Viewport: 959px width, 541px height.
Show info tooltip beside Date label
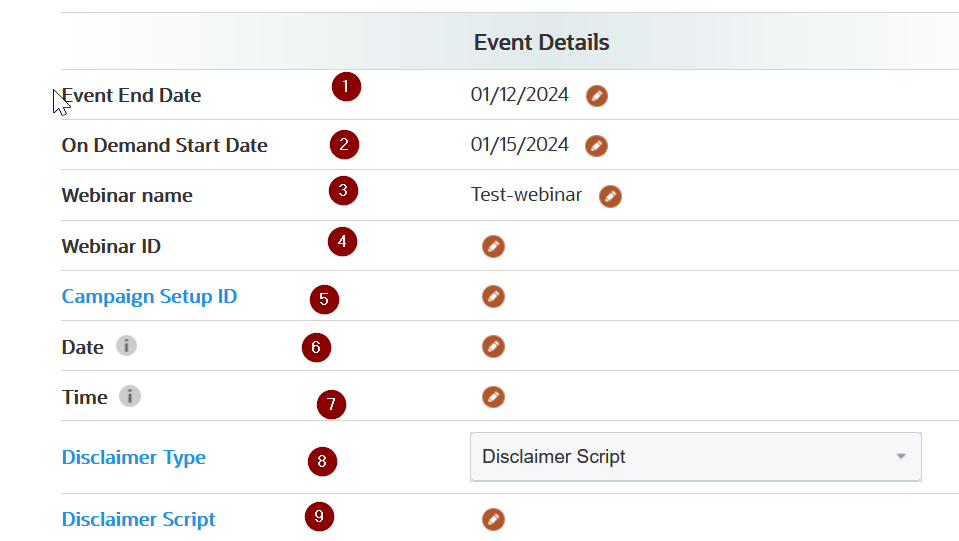126,346
